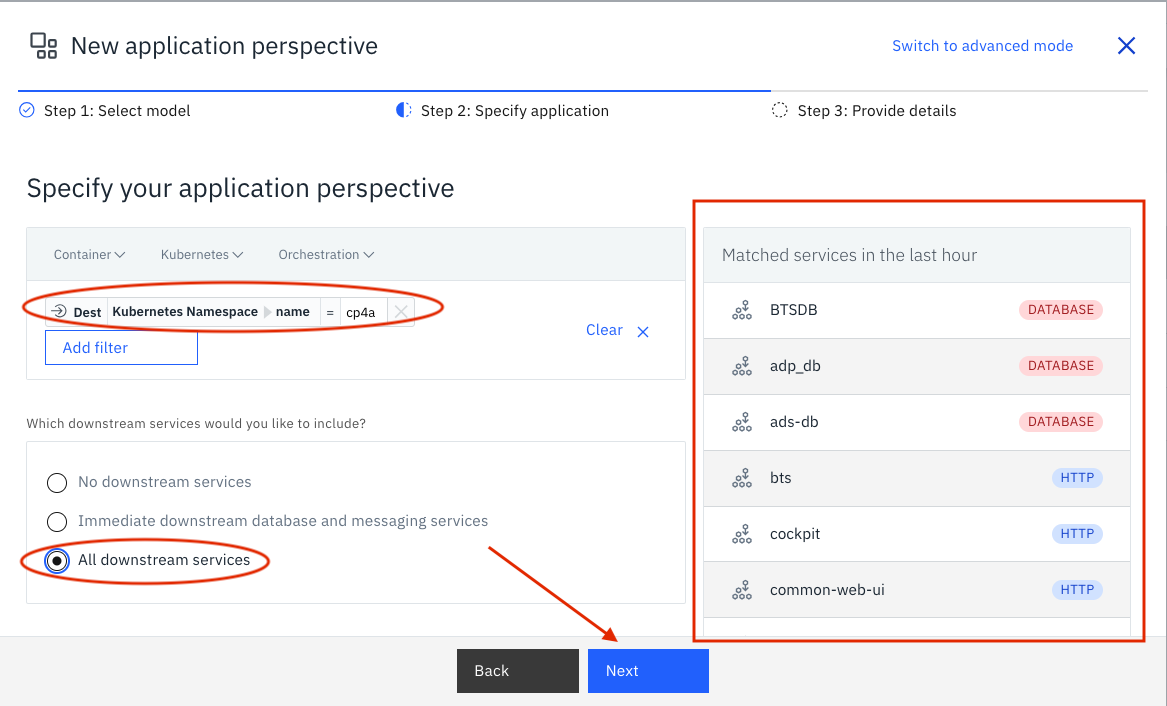Click Matched services in the last hour header
The width and height of the screenshot is (1167, 706).
849,255
